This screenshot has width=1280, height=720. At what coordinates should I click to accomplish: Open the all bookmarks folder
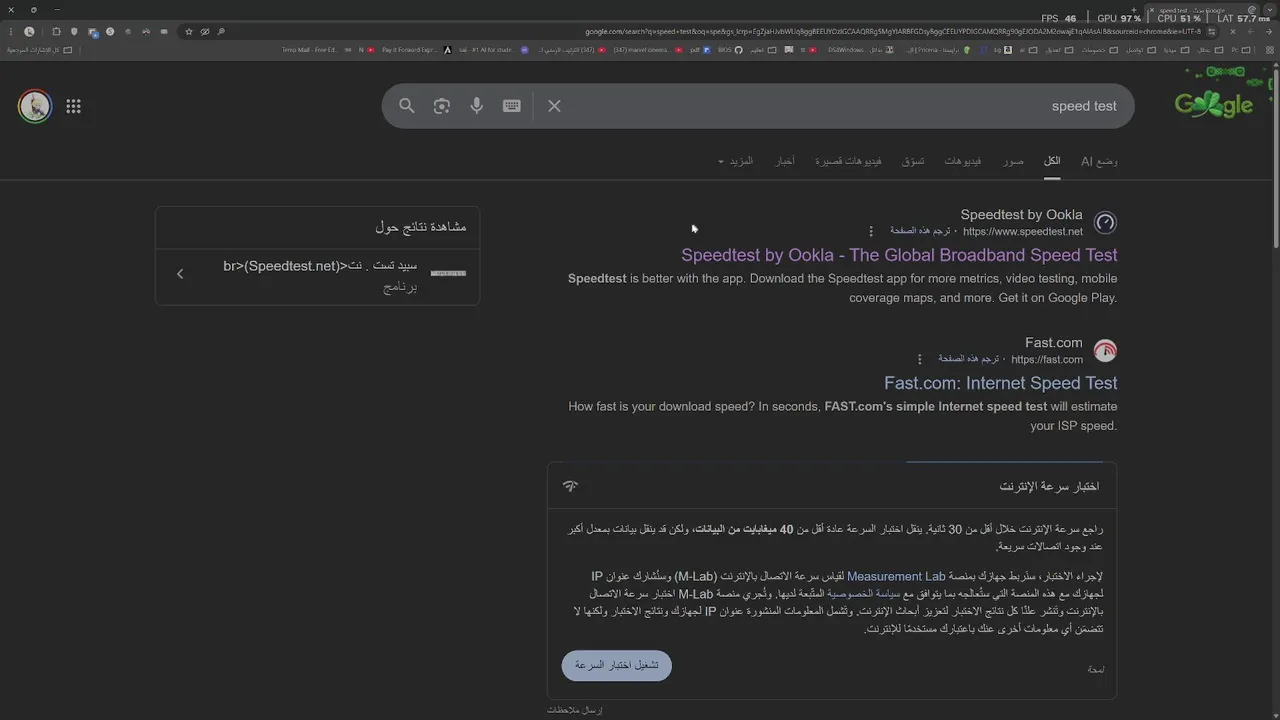tap(40, 50)
